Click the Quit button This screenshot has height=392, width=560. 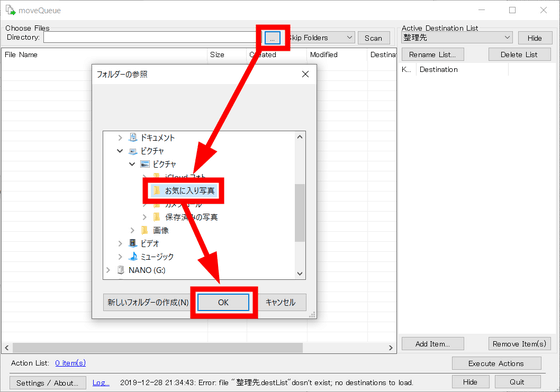[517, 382]
